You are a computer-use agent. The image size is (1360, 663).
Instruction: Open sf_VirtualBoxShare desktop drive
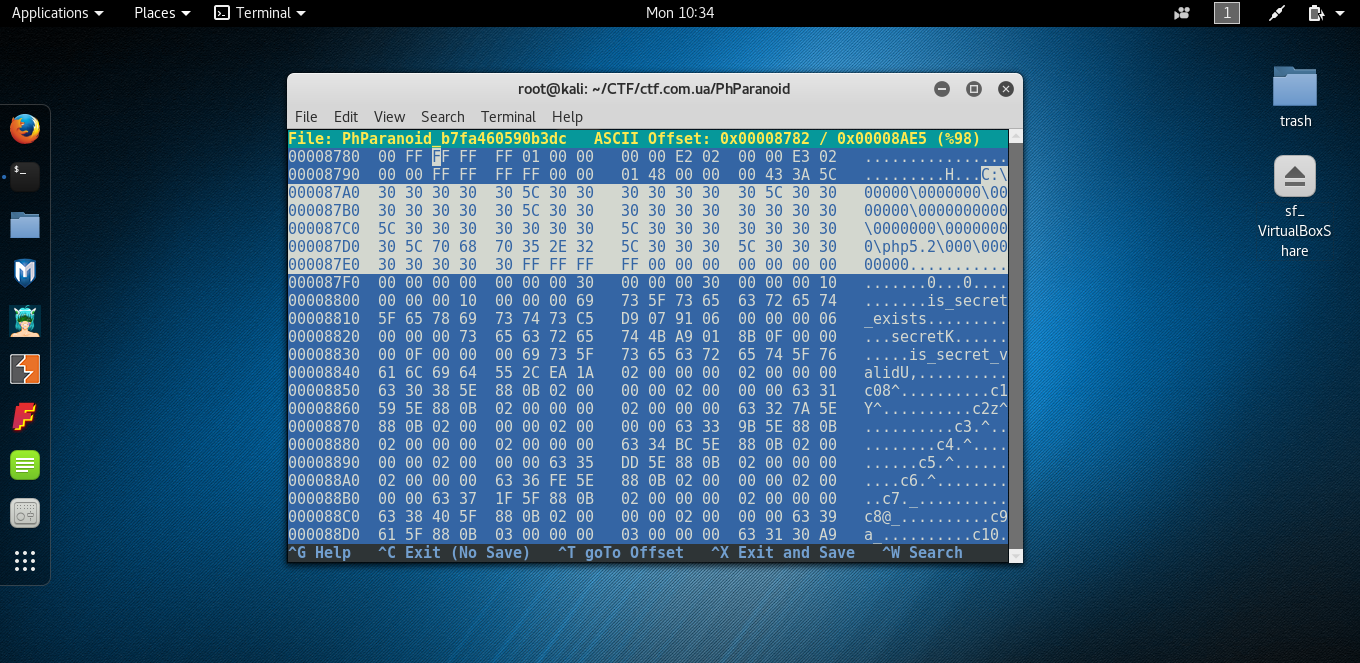1295,207
